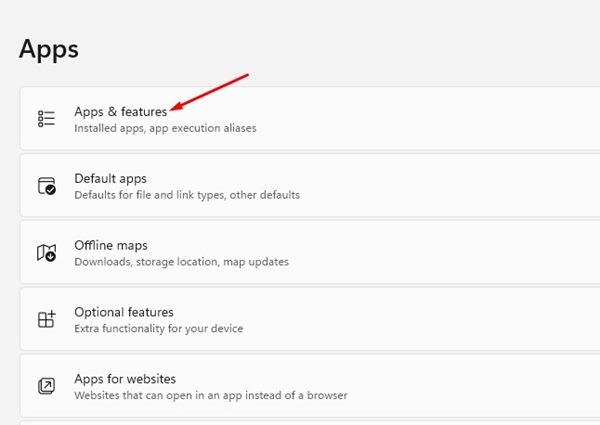Click the Apps page heading
Screen dimensions: 600x425
coord(49,49)
